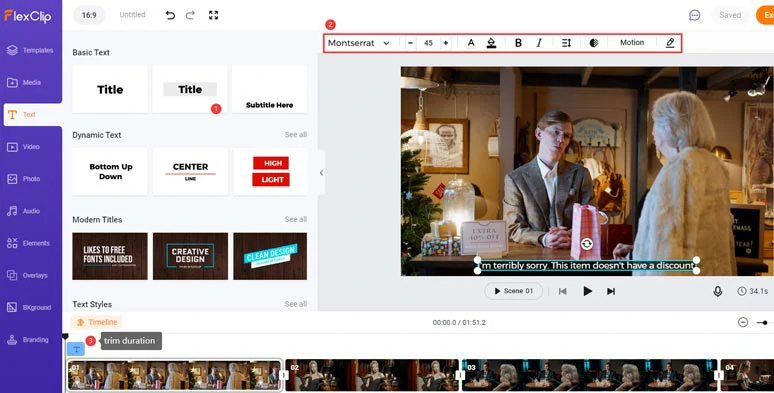The image size is (774, 393).
Task: Open the Templates sidebar section
Action: 31,50
